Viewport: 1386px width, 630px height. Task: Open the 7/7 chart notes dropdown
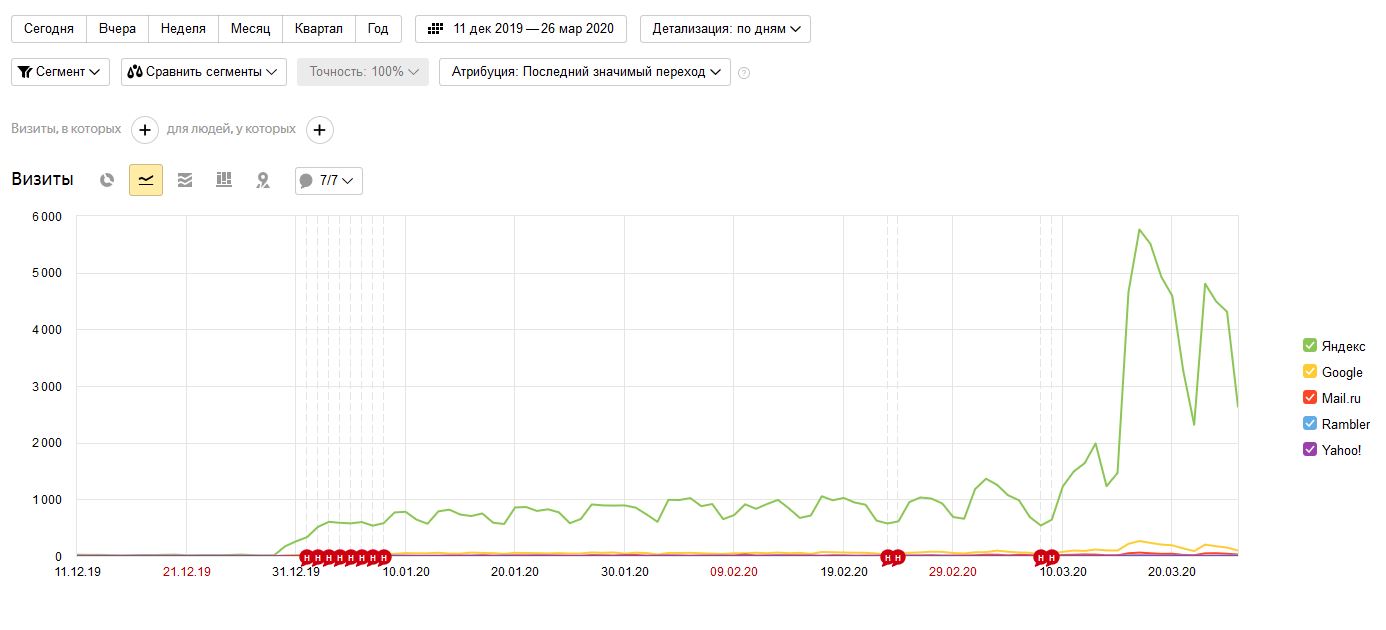(329, 181)
